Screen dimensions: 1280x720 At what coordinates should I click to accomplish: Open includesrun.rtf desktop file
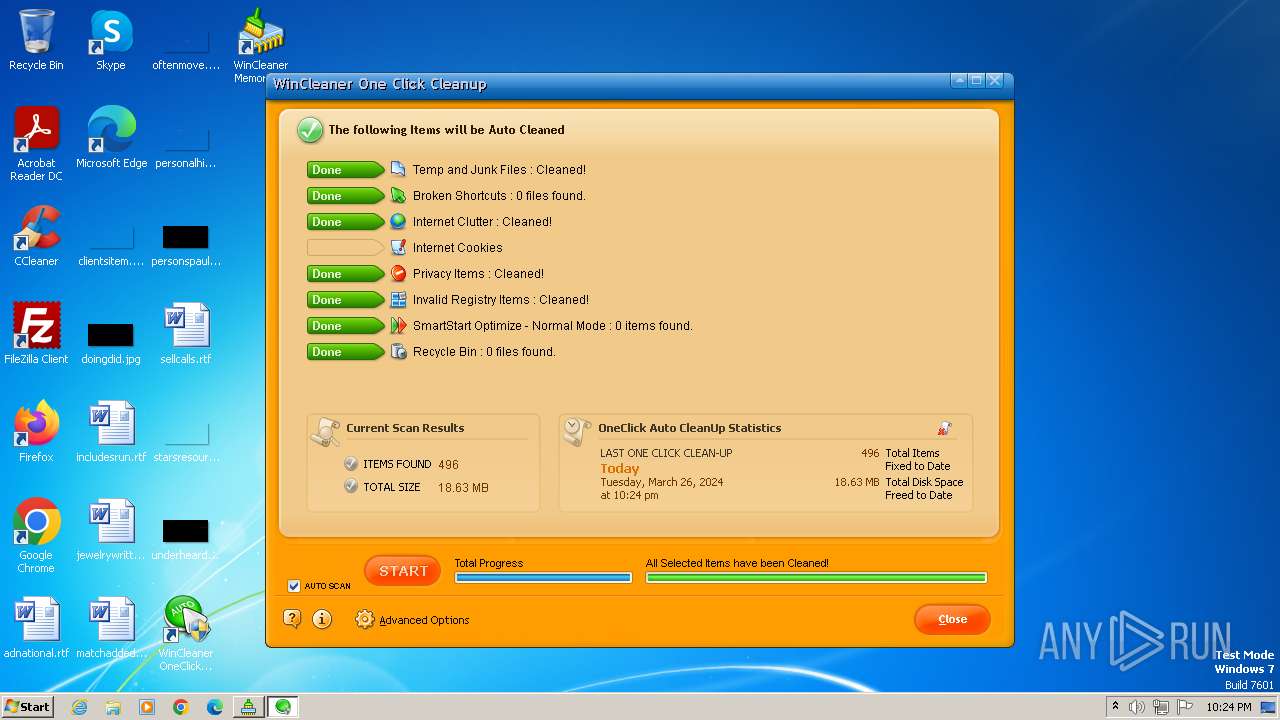(x=111, y=432)
